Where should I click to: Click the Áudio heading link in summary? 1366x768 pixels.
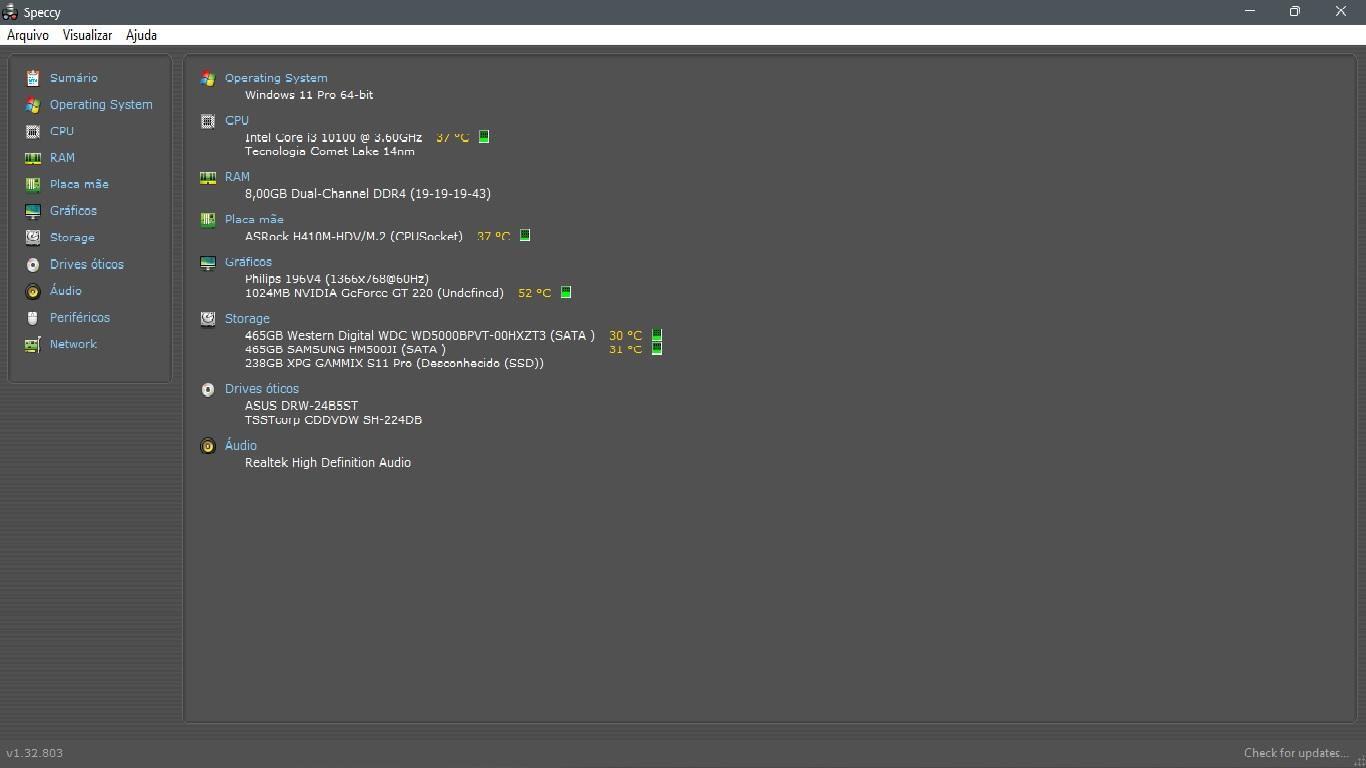click(x=241, y=446)
